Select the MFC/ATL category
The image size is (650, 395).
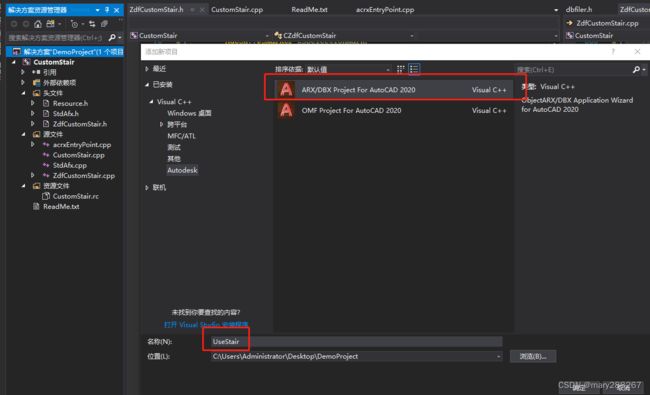pyautogui.click(x=181, y=136)
